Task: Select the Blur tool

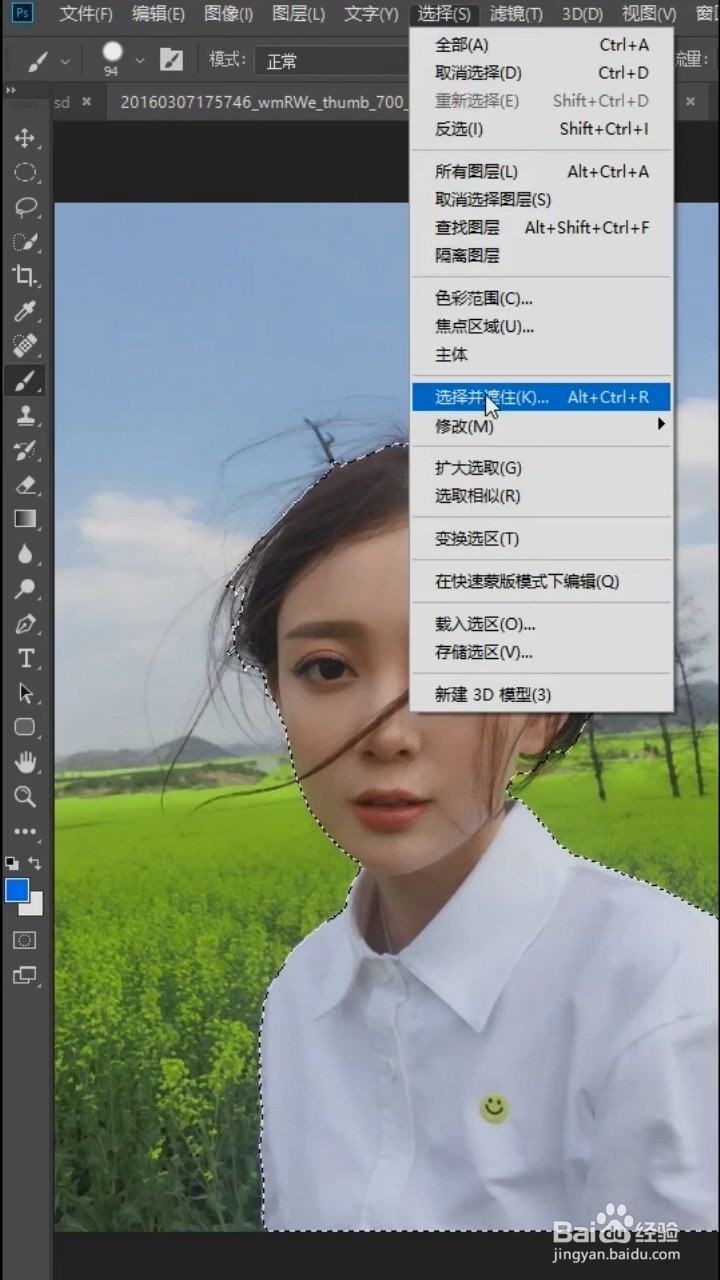Action: point(25,554)
